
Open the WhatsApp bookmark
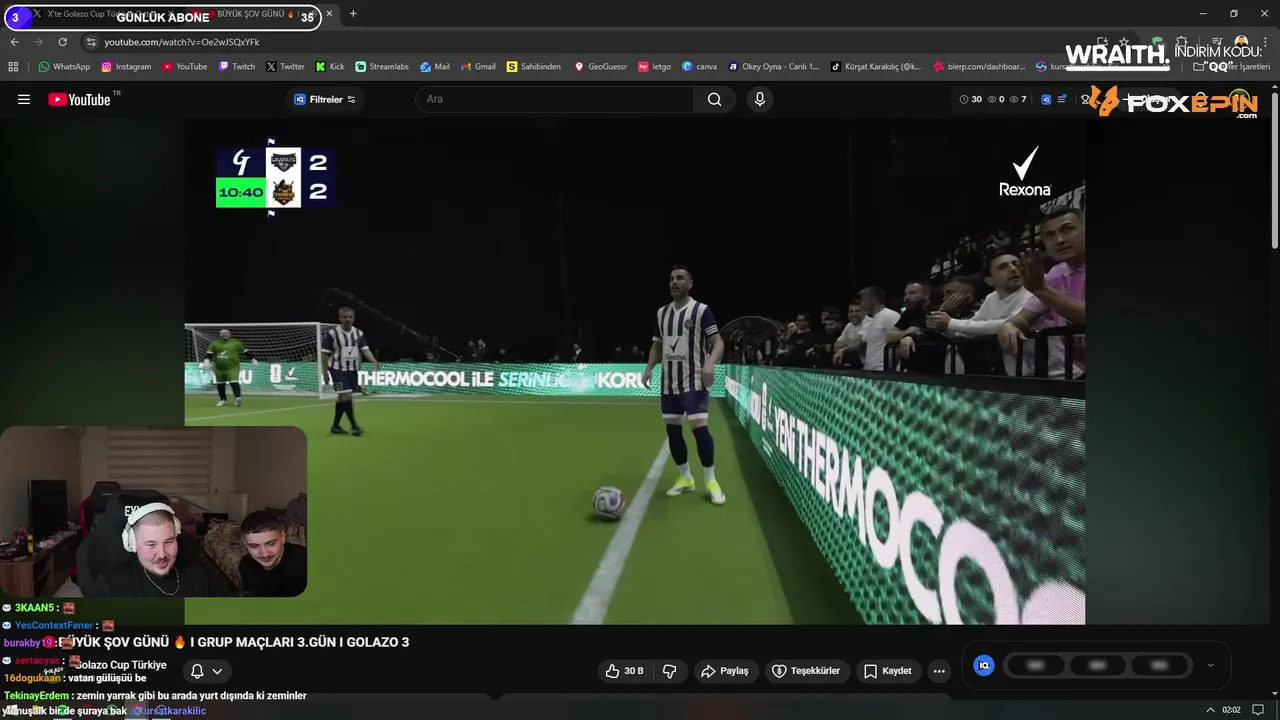click(64, 67)
